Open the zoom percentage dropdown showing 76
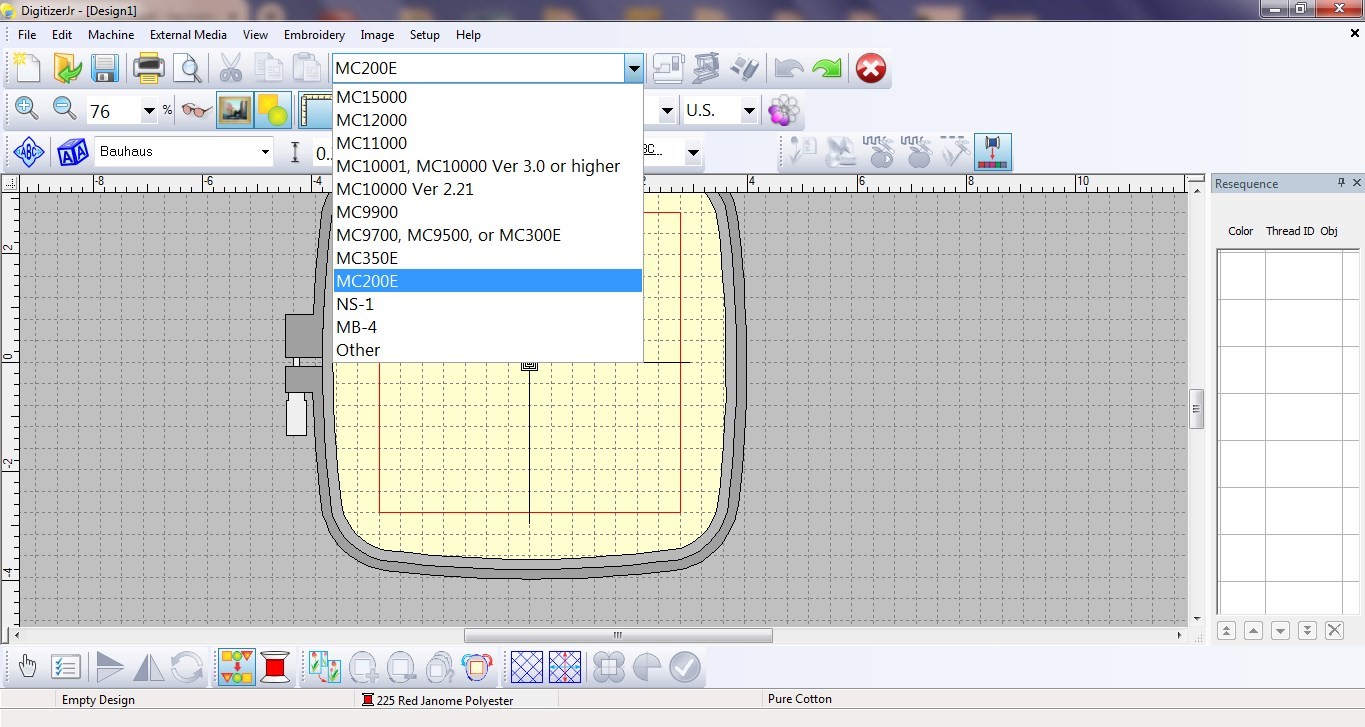Image resolution: width=1365 pixels, height=727 pixels. 149,111
